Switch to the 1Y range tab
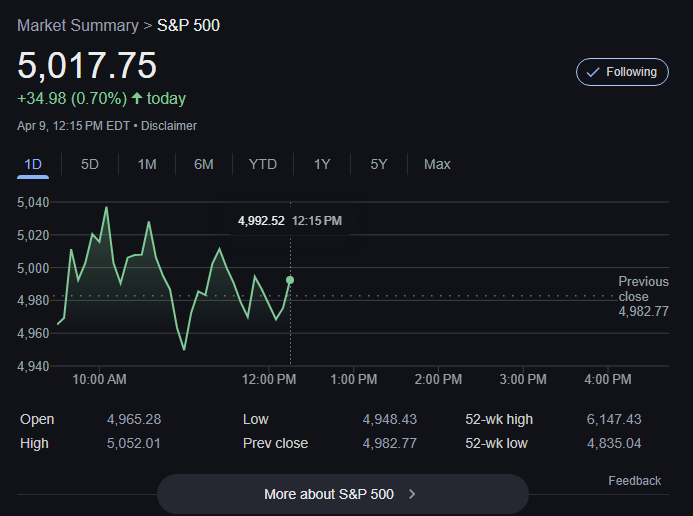The height and width of the screenshot is (516, 693). (322, 164)
